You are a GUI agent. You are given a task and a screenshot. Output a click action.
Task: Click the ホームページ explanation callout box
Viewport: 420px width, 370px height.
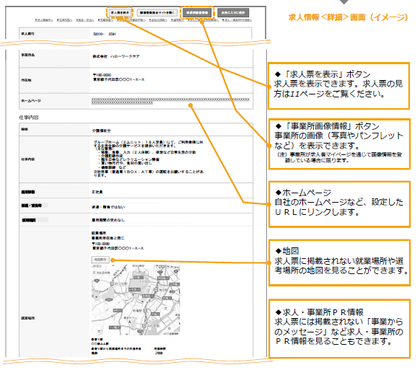click(x=339, y=204)
